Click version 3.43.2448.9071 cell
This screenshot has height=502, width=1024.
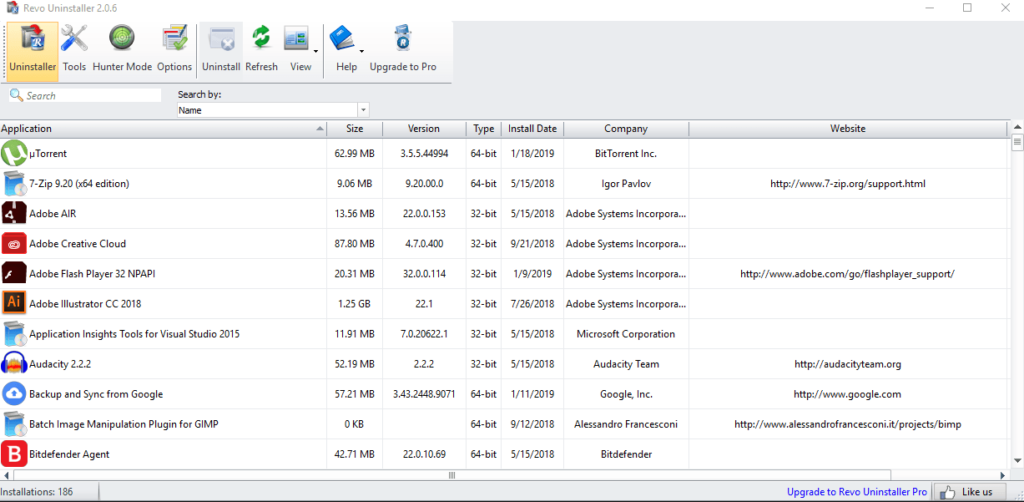click(424, 394)
